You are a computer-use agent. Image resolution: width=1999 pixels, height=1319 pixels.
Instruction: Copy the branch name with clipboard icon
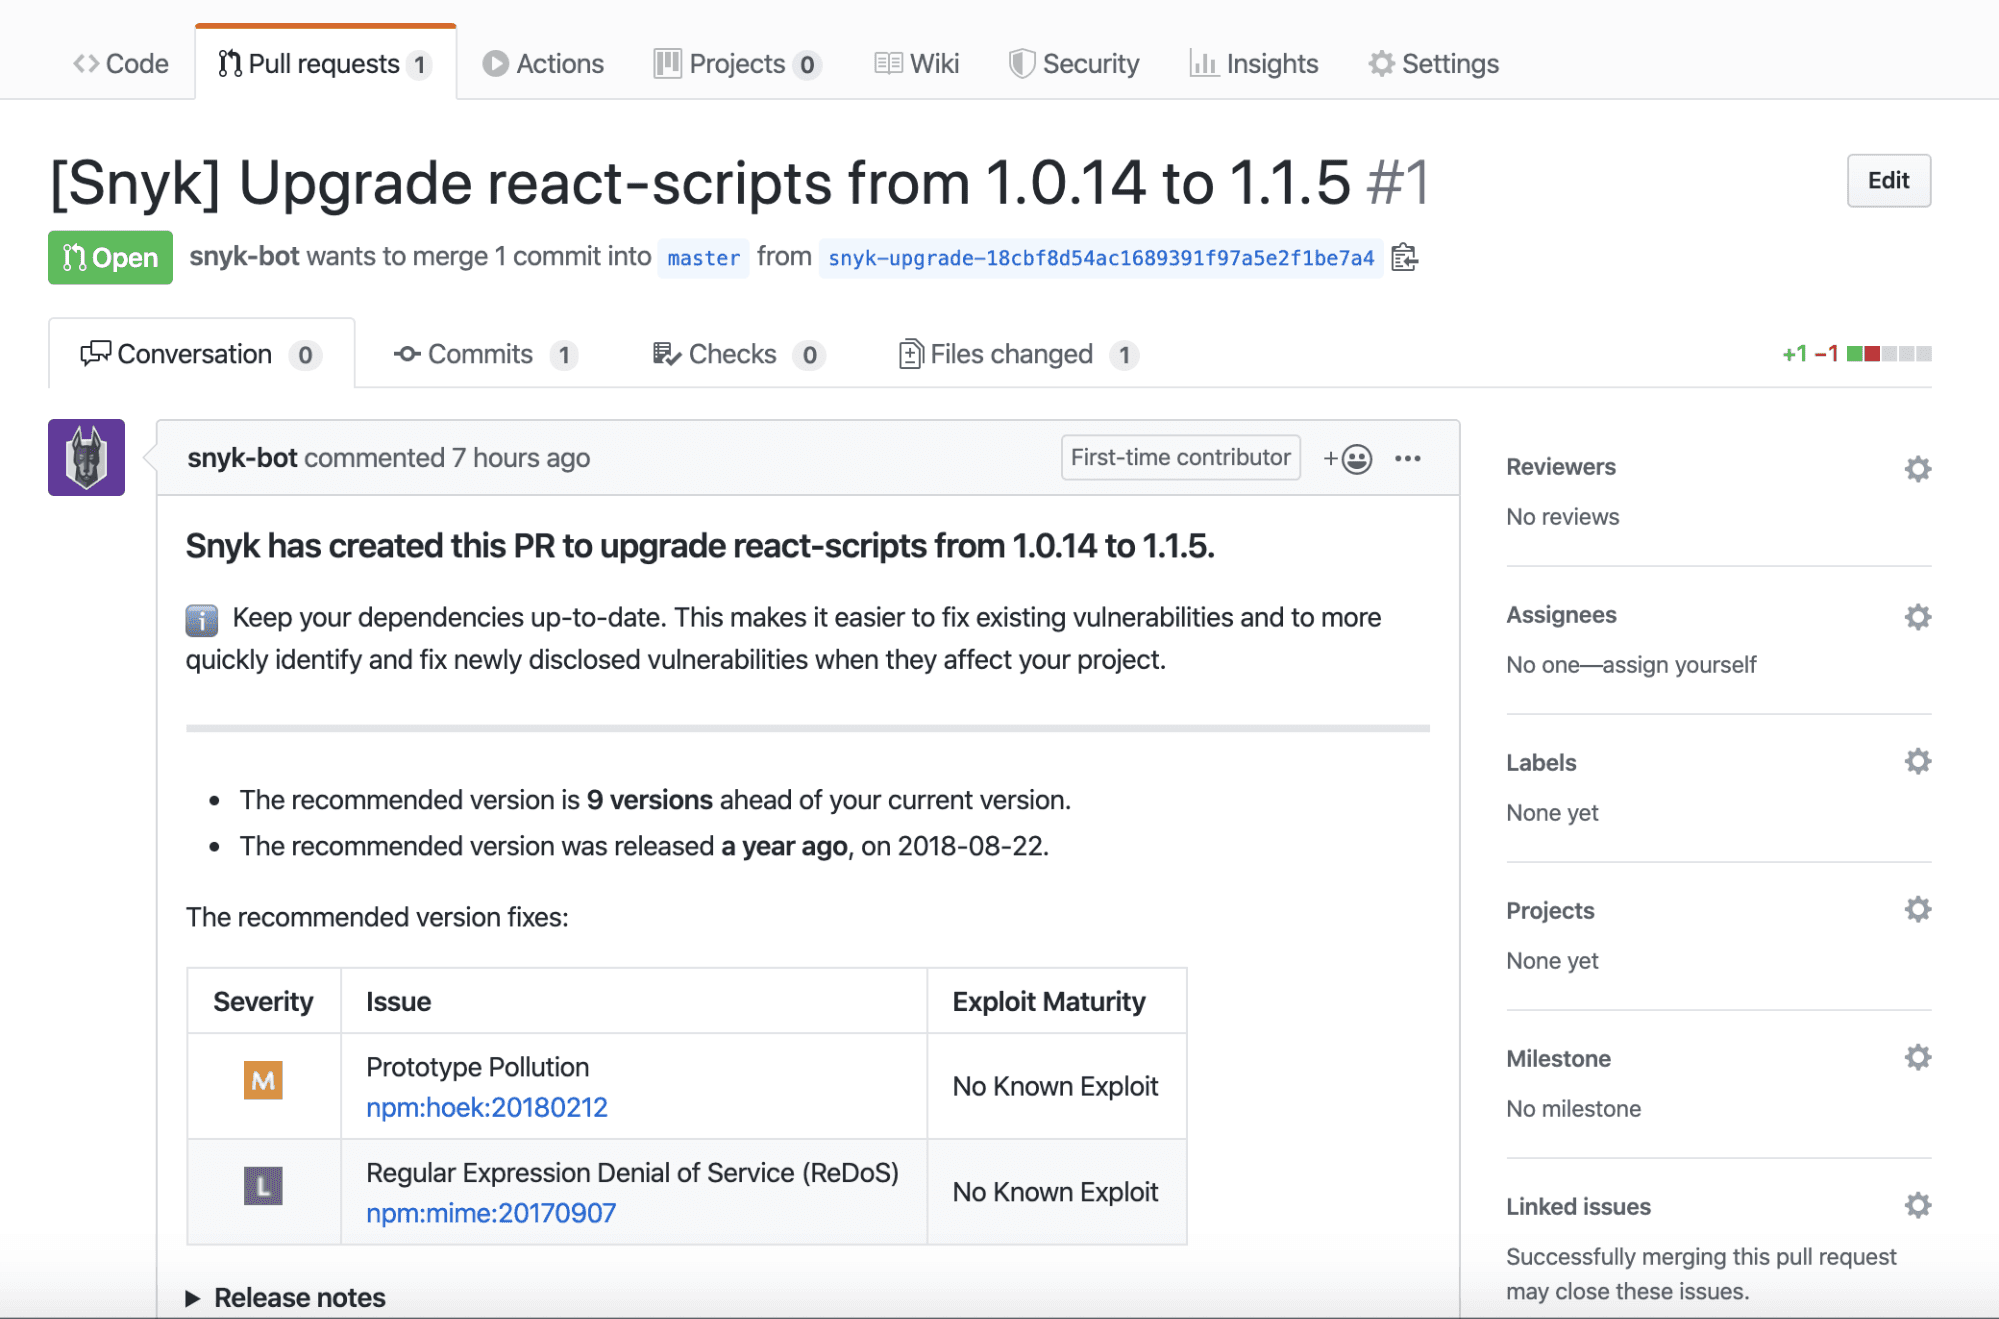click(1405, 258)
